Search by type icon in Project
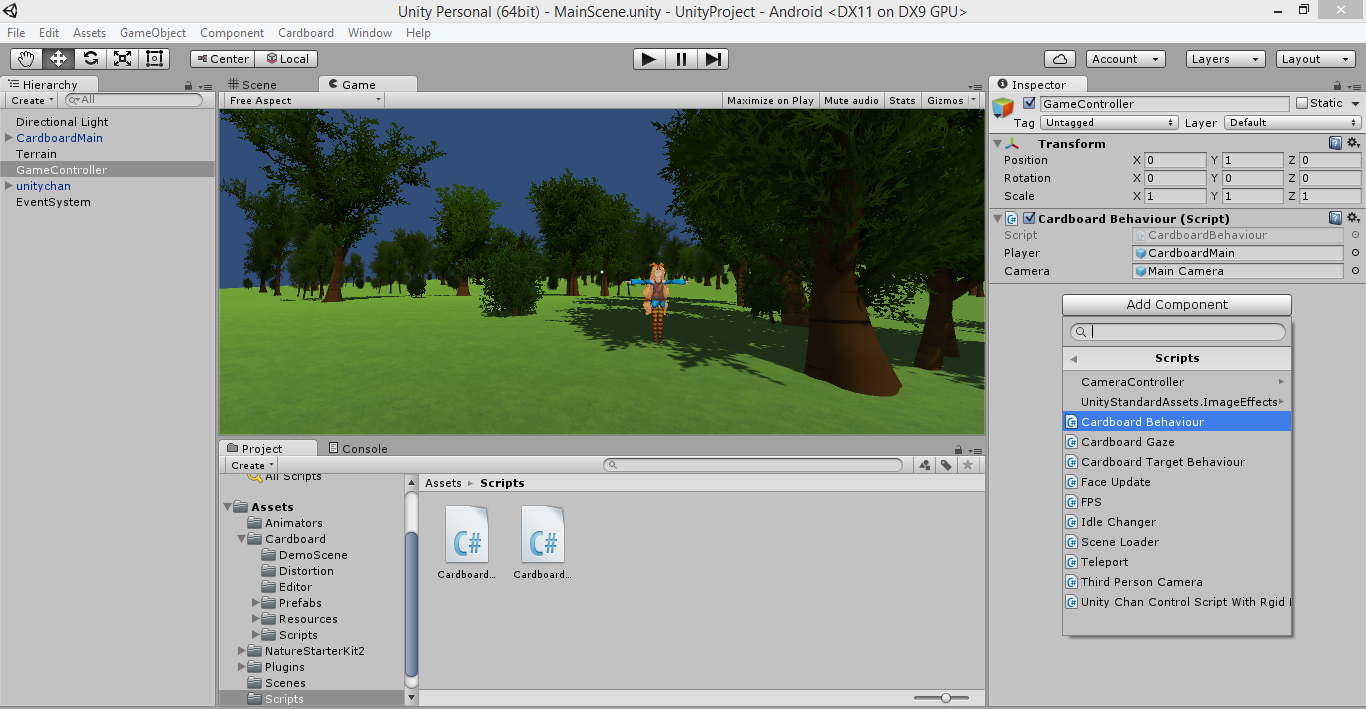1366x709 pixels. coord(925,465)
